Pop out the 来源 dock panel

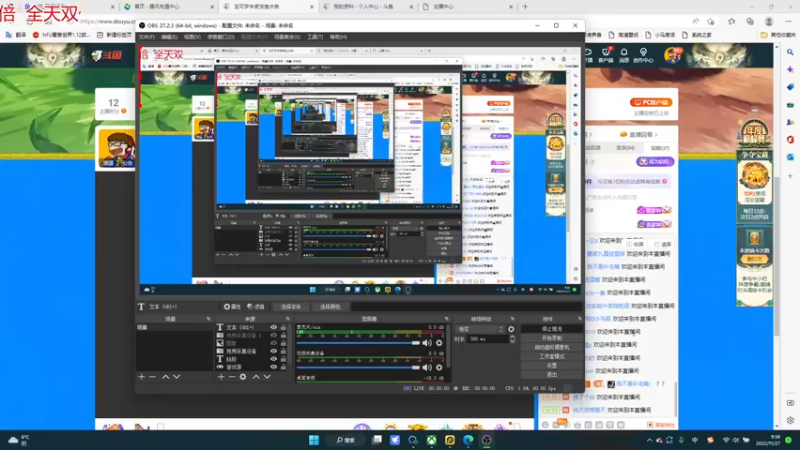[288, 319]
